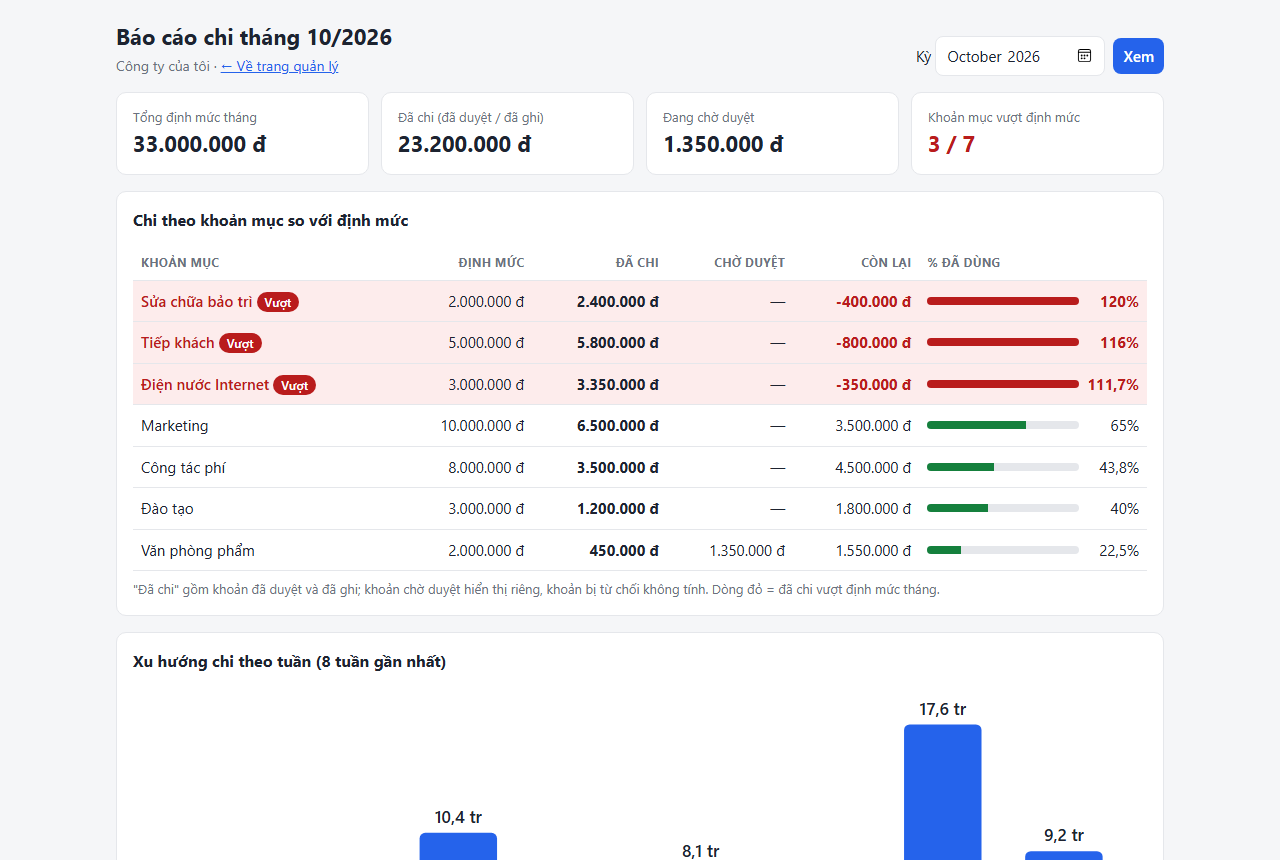
Task: Click the Xem button
Action: coord(1138,56)
